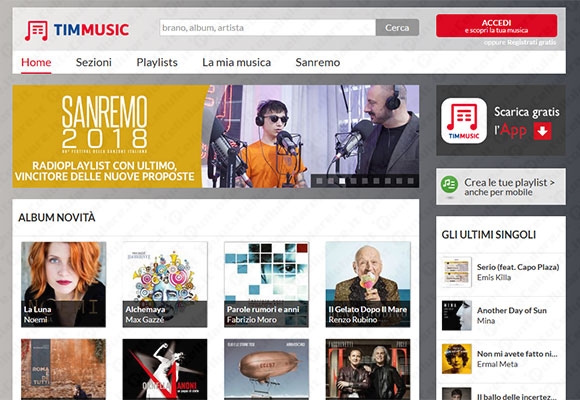
Task: Open the Registrati gratis link
Action: click(531, 42)
